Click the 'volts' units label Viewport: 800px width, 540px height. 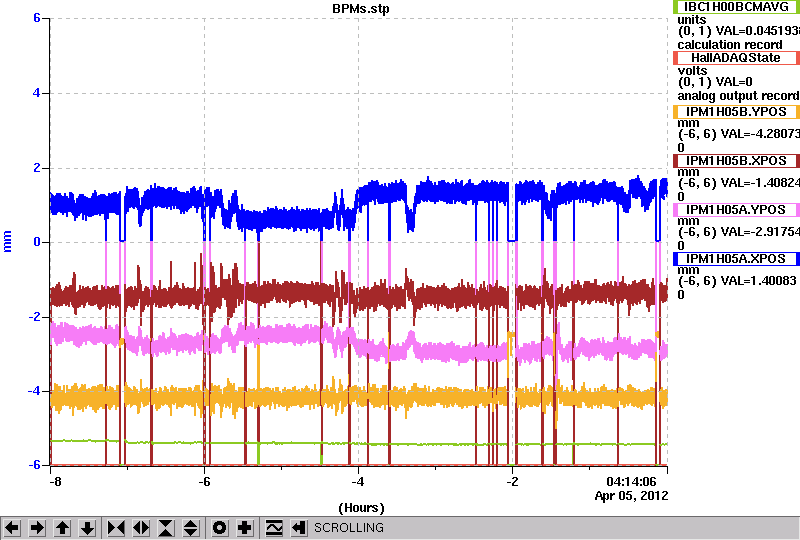(x=692, y=71)
